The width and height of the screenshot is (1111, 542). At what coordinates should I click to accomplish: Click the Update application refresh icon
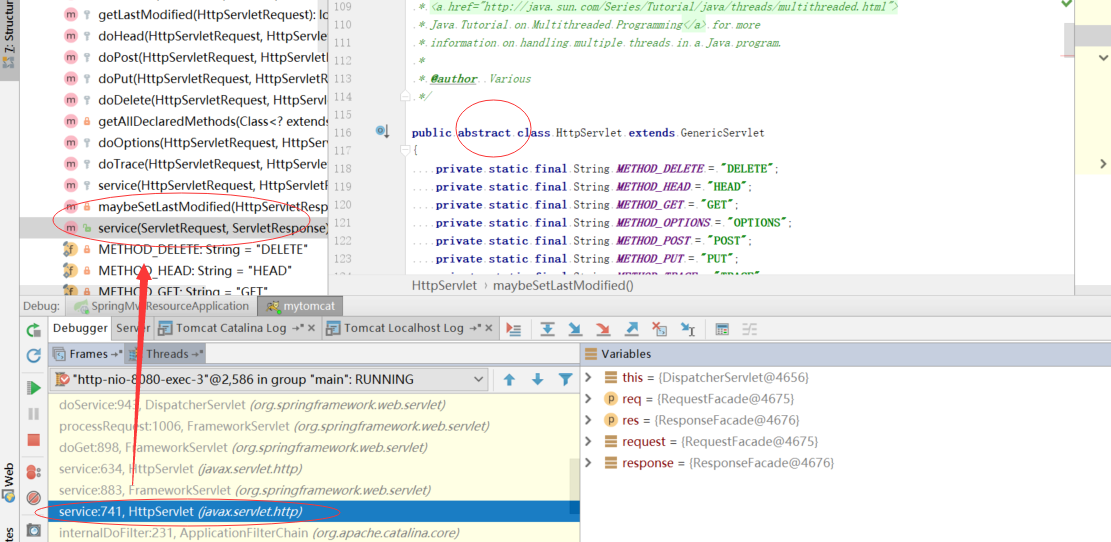[x=33, y=356]
